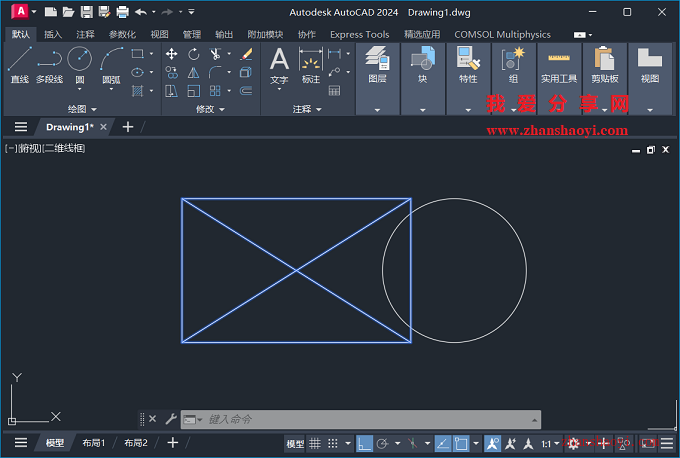The image size is (680, 458).
Task: Open the Circle tool dropdown arrow
Action: [80, 89]
